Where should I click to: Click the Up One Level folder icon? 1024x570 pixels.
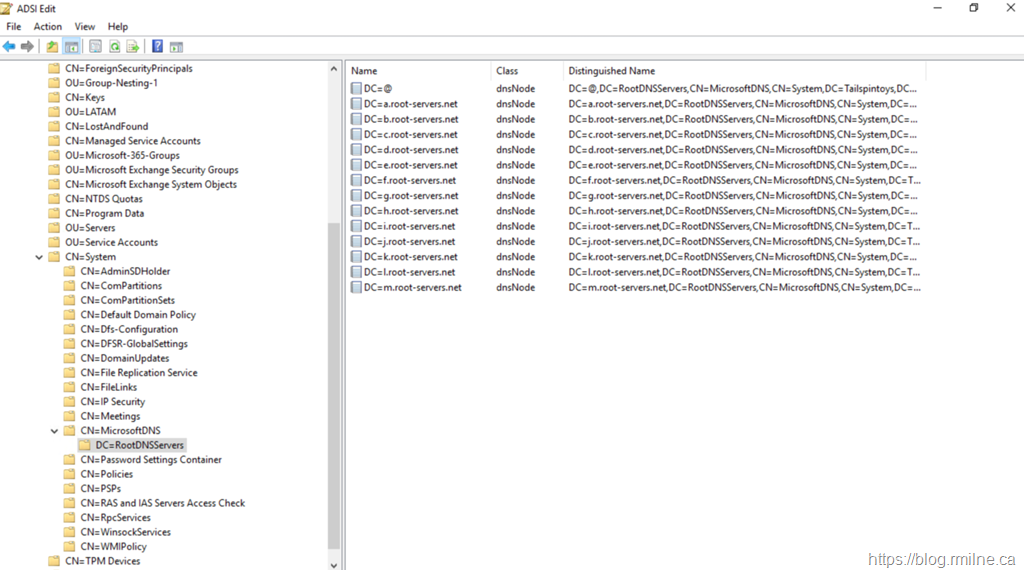coord(53,46)
